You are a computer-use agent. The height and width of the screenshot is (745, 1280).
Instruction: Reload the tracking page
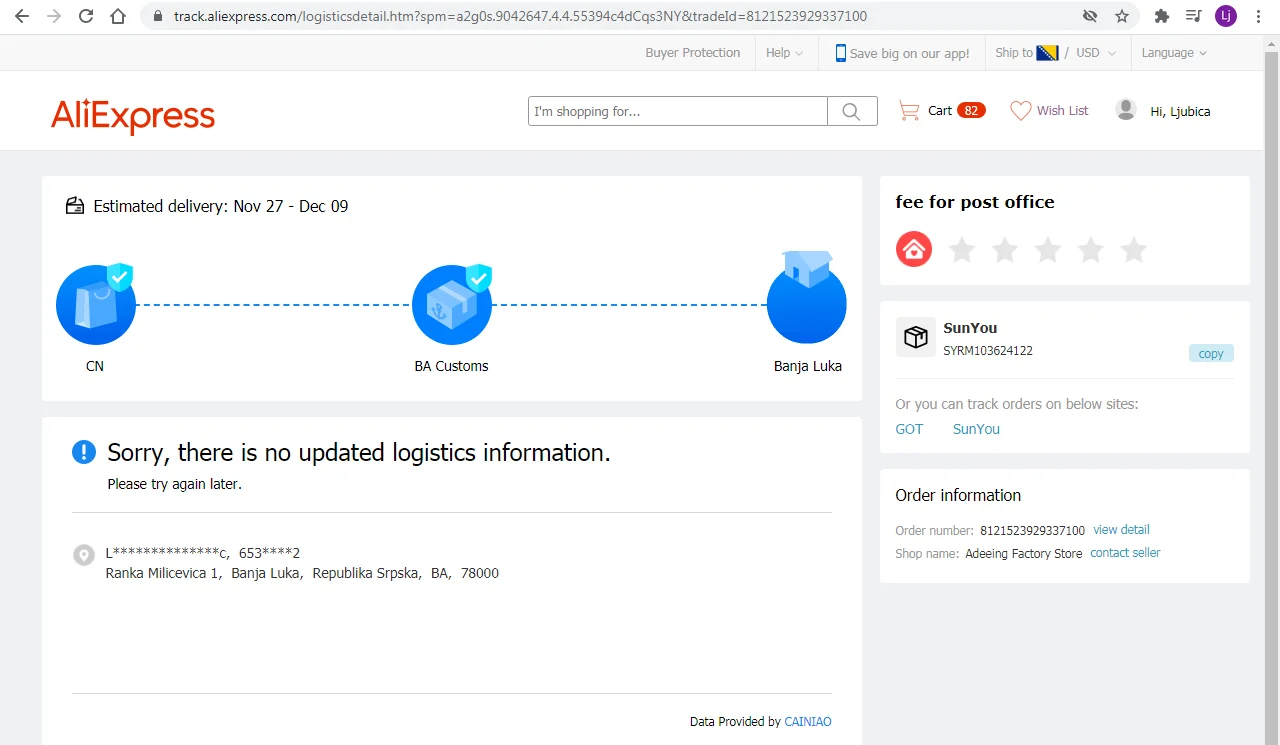pos(86,16)
